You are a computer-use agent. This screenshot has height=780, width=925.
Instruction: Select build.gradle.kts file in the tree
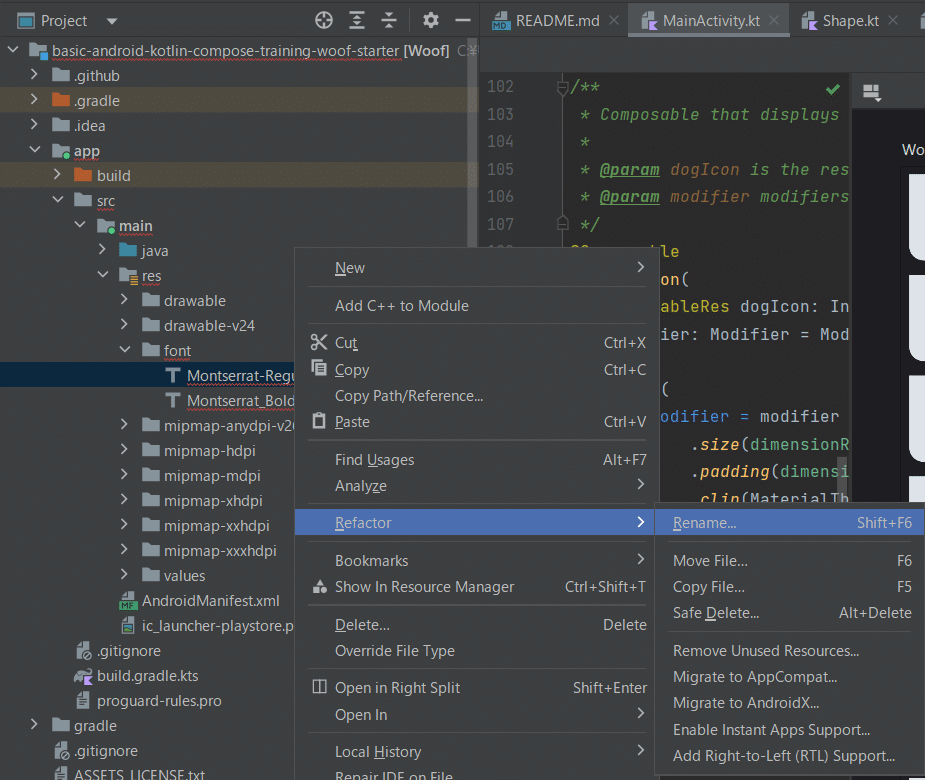pos(147,675)
